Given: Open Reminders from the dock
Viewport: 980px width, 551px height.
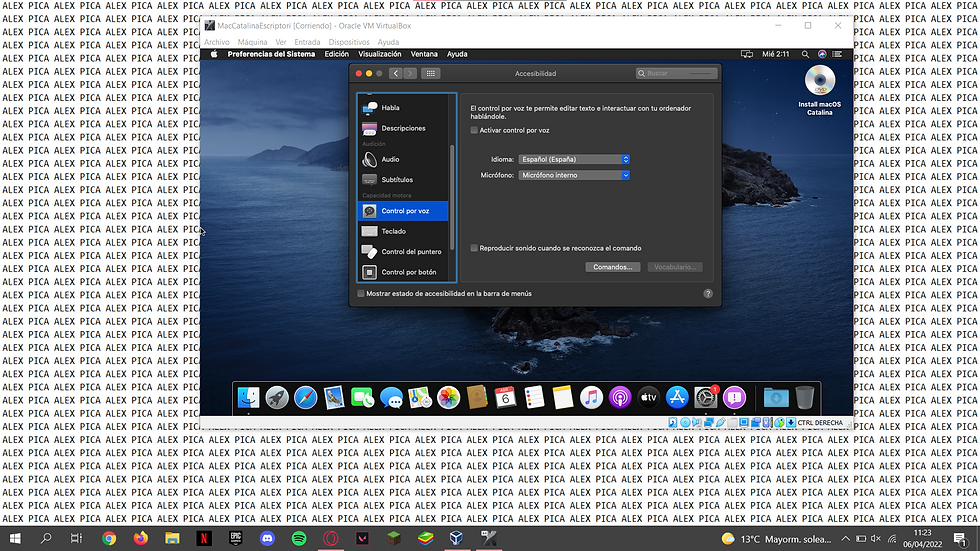Looking at the screenshot, I should coord(534,397).
